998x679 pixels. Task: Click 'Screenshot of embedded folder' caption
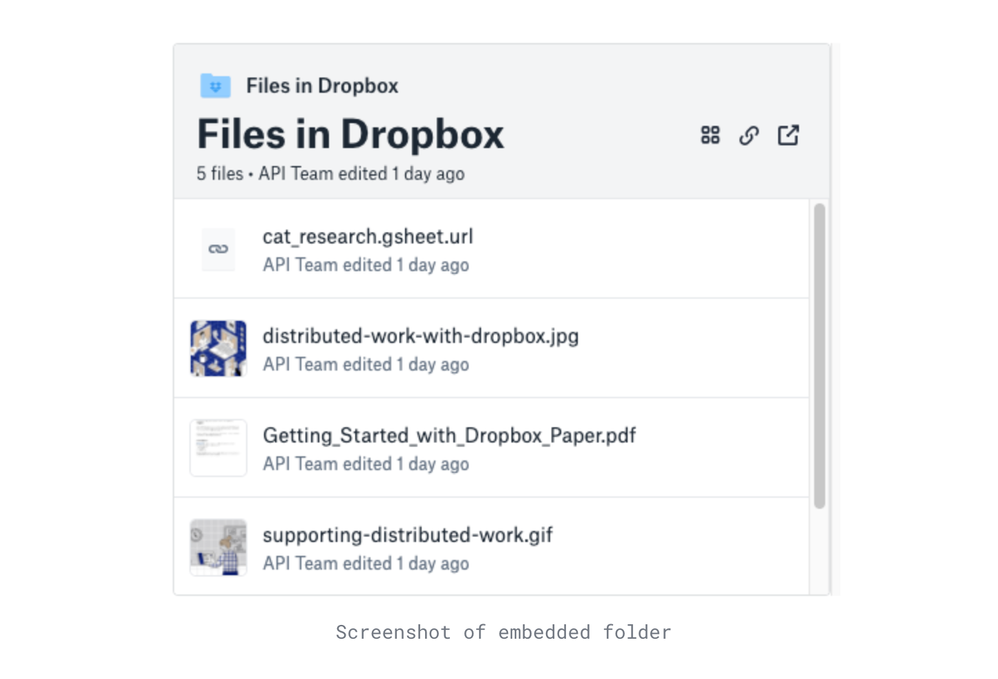coord(503,632)
